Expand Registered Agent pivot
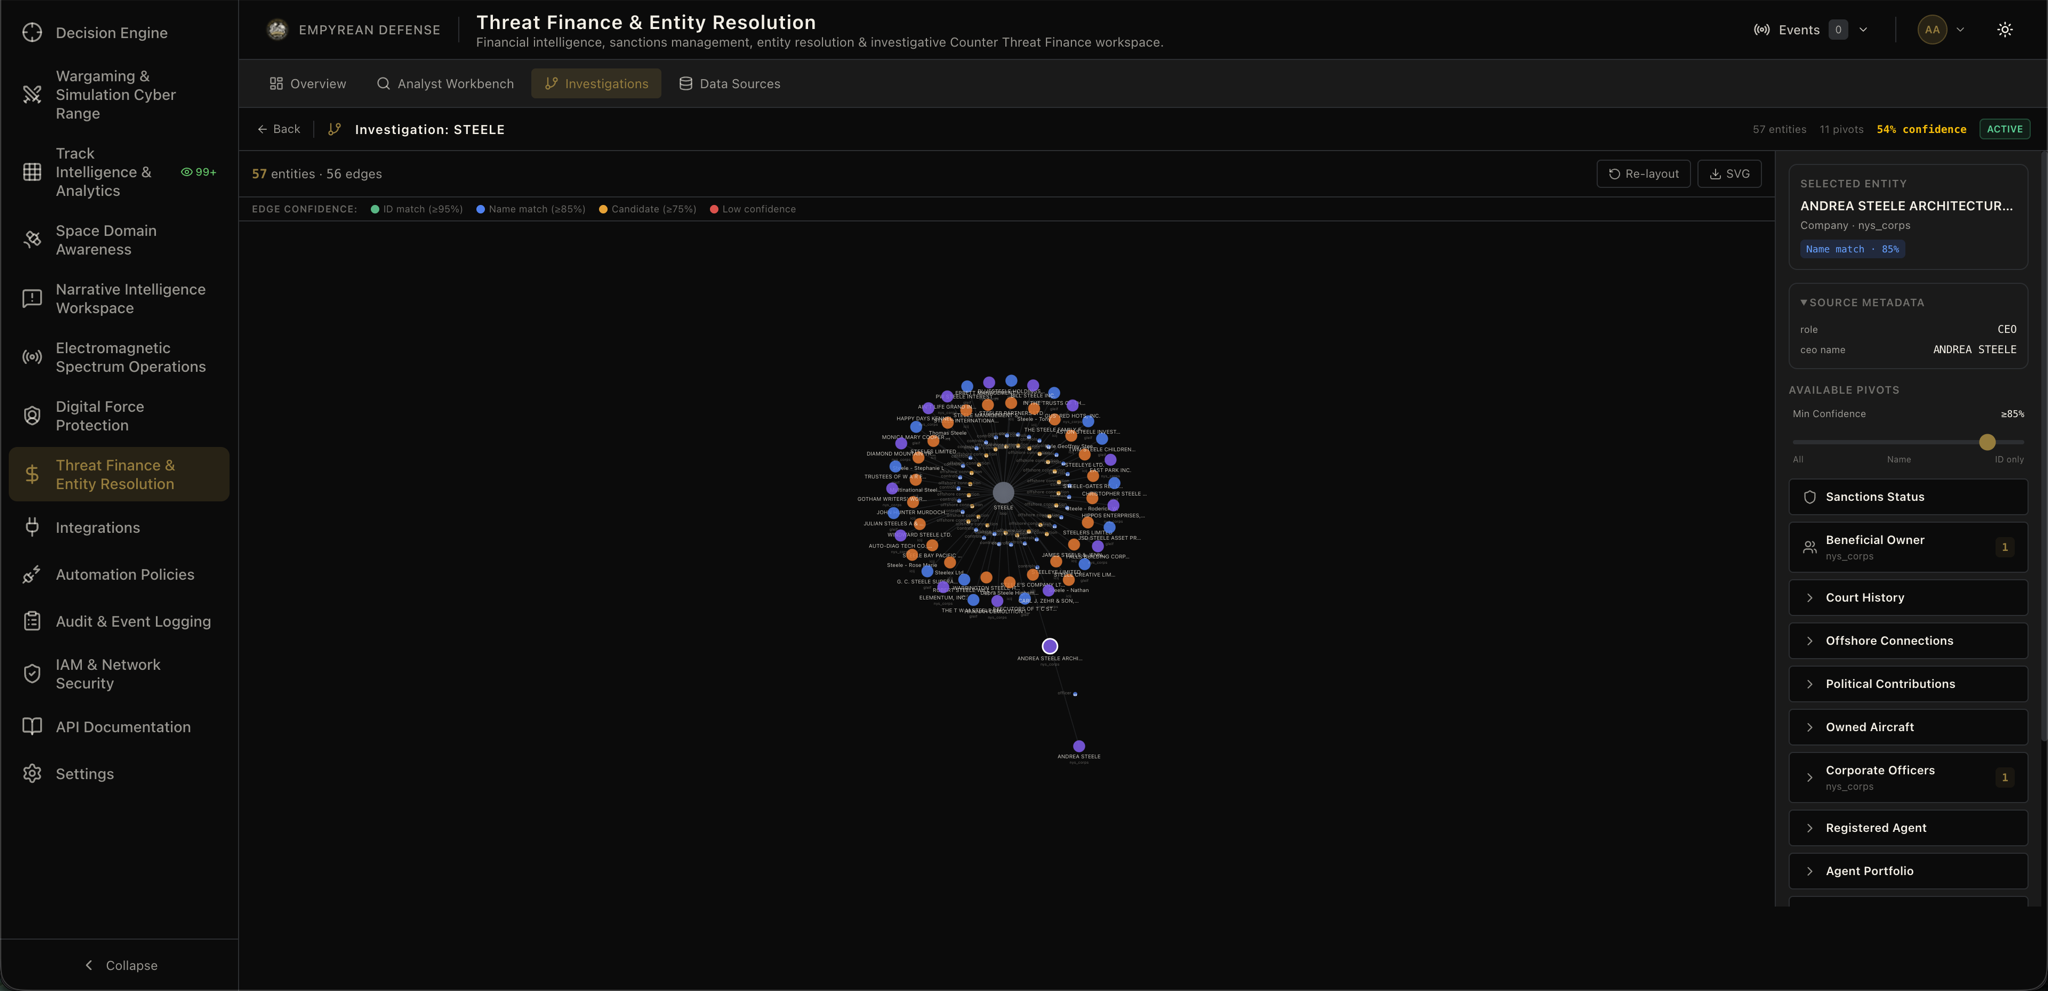Screen dimensions: 2048x991 [x=1907, y=828]
